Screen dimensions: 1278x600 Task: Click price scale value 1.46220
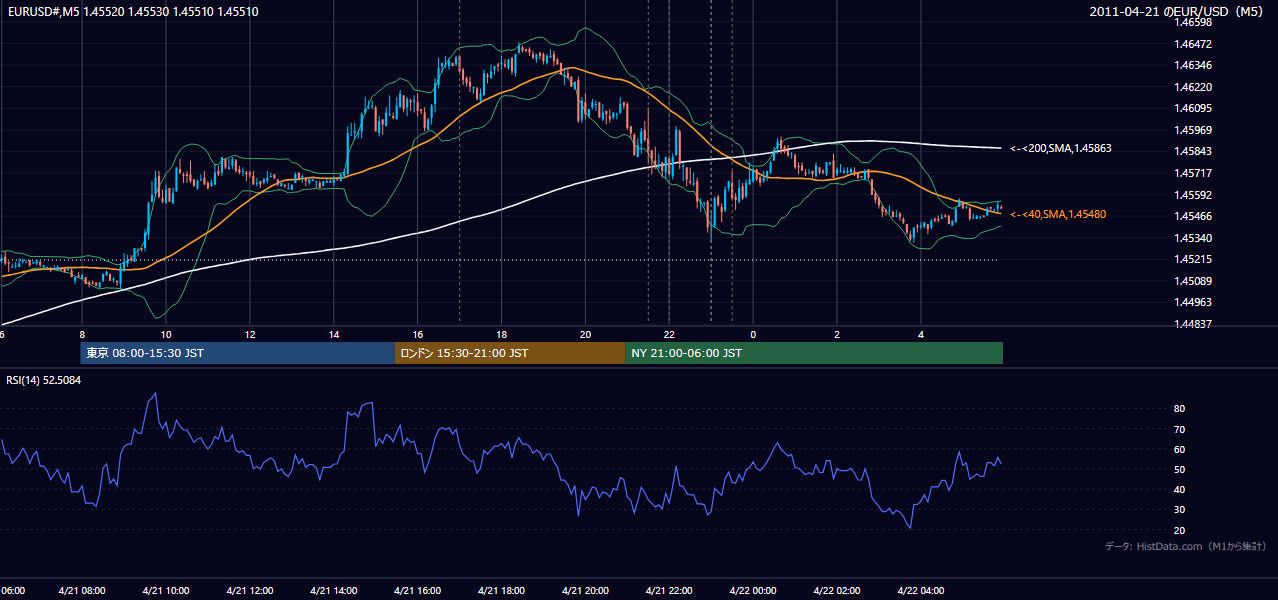point(1194,87)
